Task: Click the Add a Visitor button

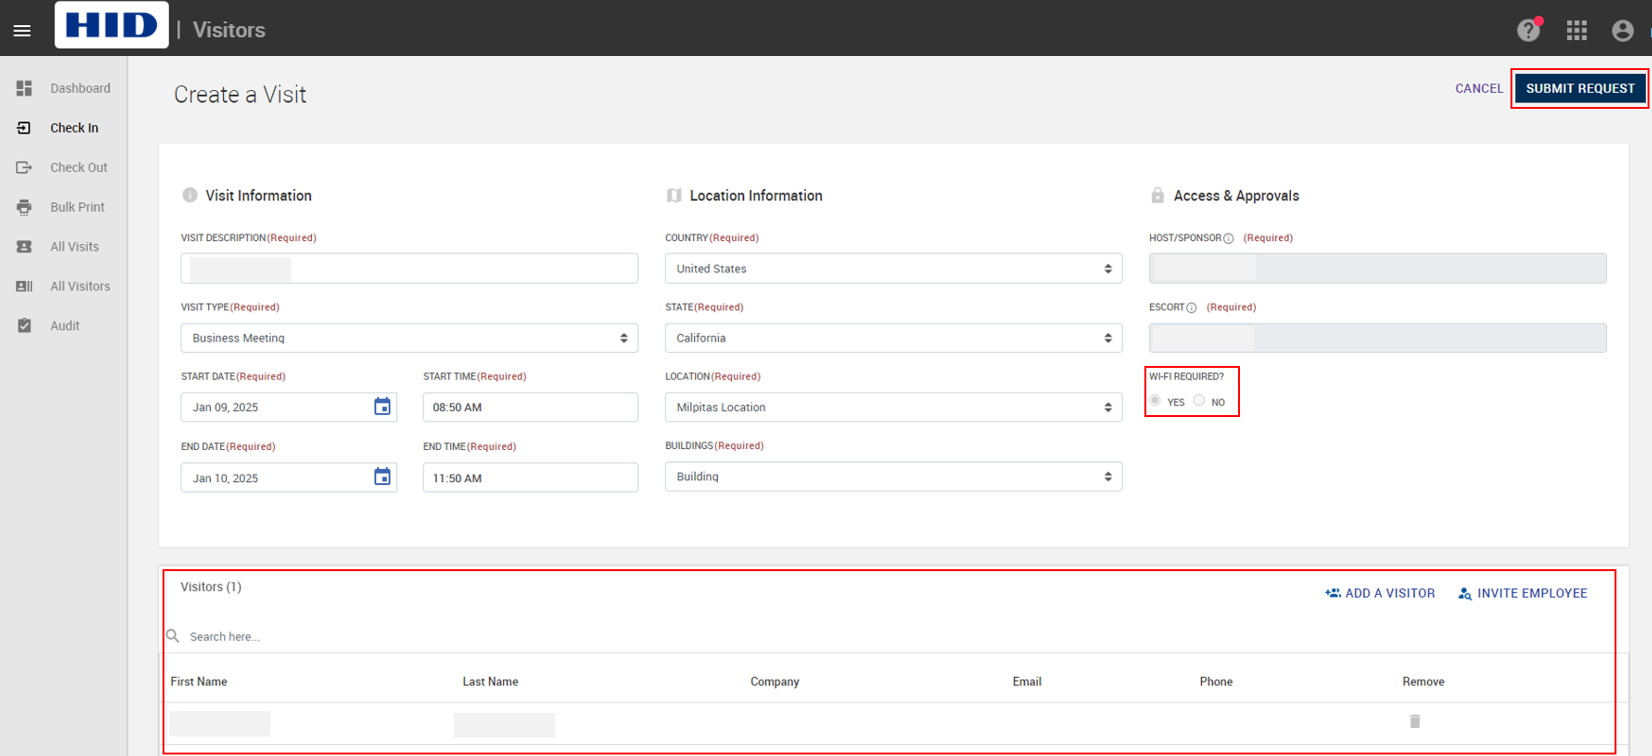Action: [1380, 593]
